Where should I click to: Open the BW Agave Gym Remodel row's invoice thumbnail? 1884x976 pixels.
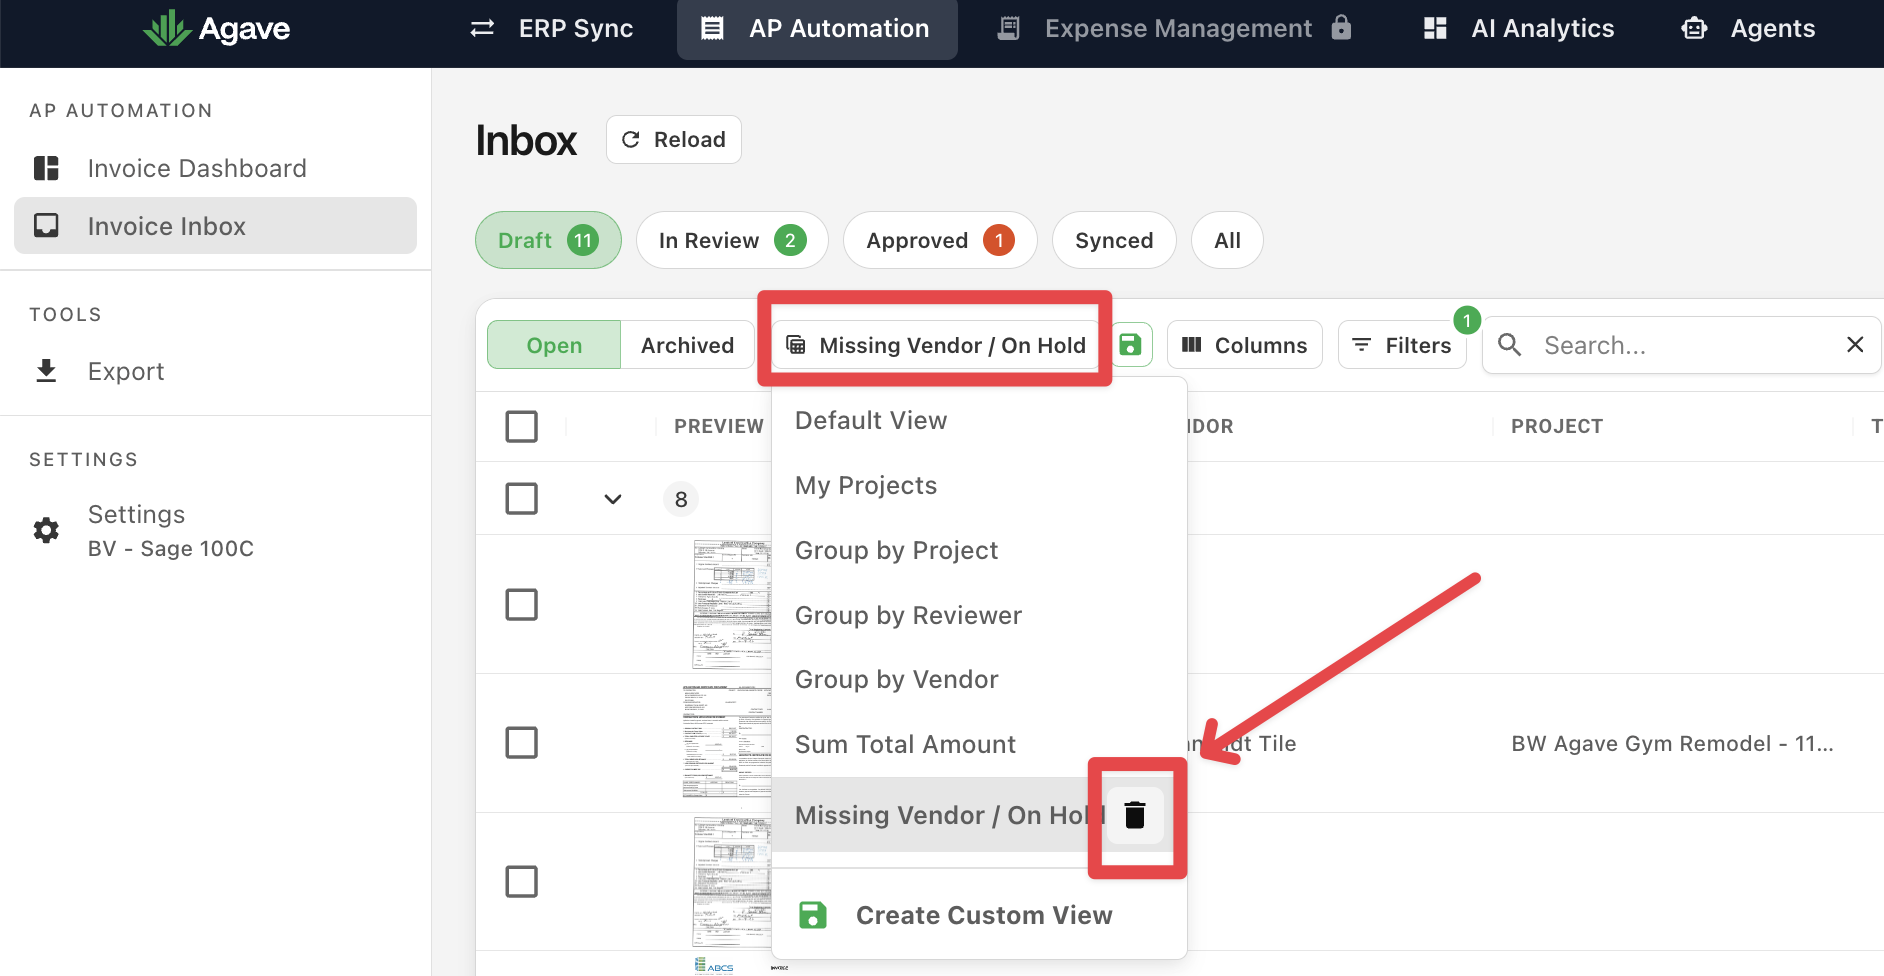(x=727, y=742)
